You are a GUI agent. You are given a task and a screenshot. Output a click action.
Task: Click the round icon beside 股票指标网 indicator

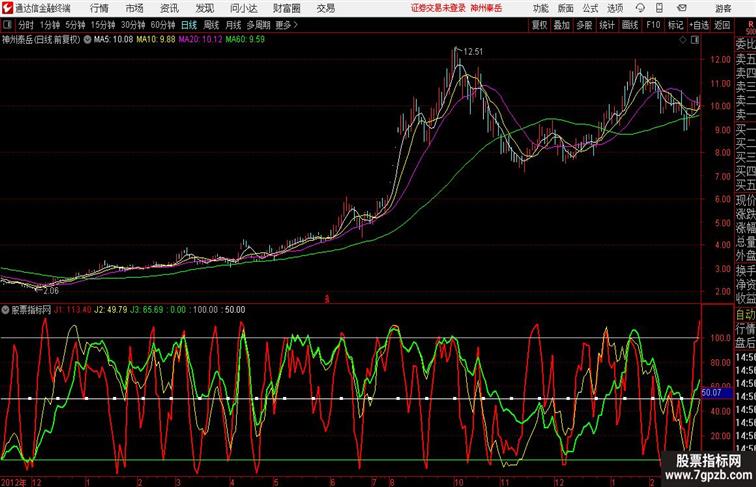pyautogui.click(x=5, y=310)
